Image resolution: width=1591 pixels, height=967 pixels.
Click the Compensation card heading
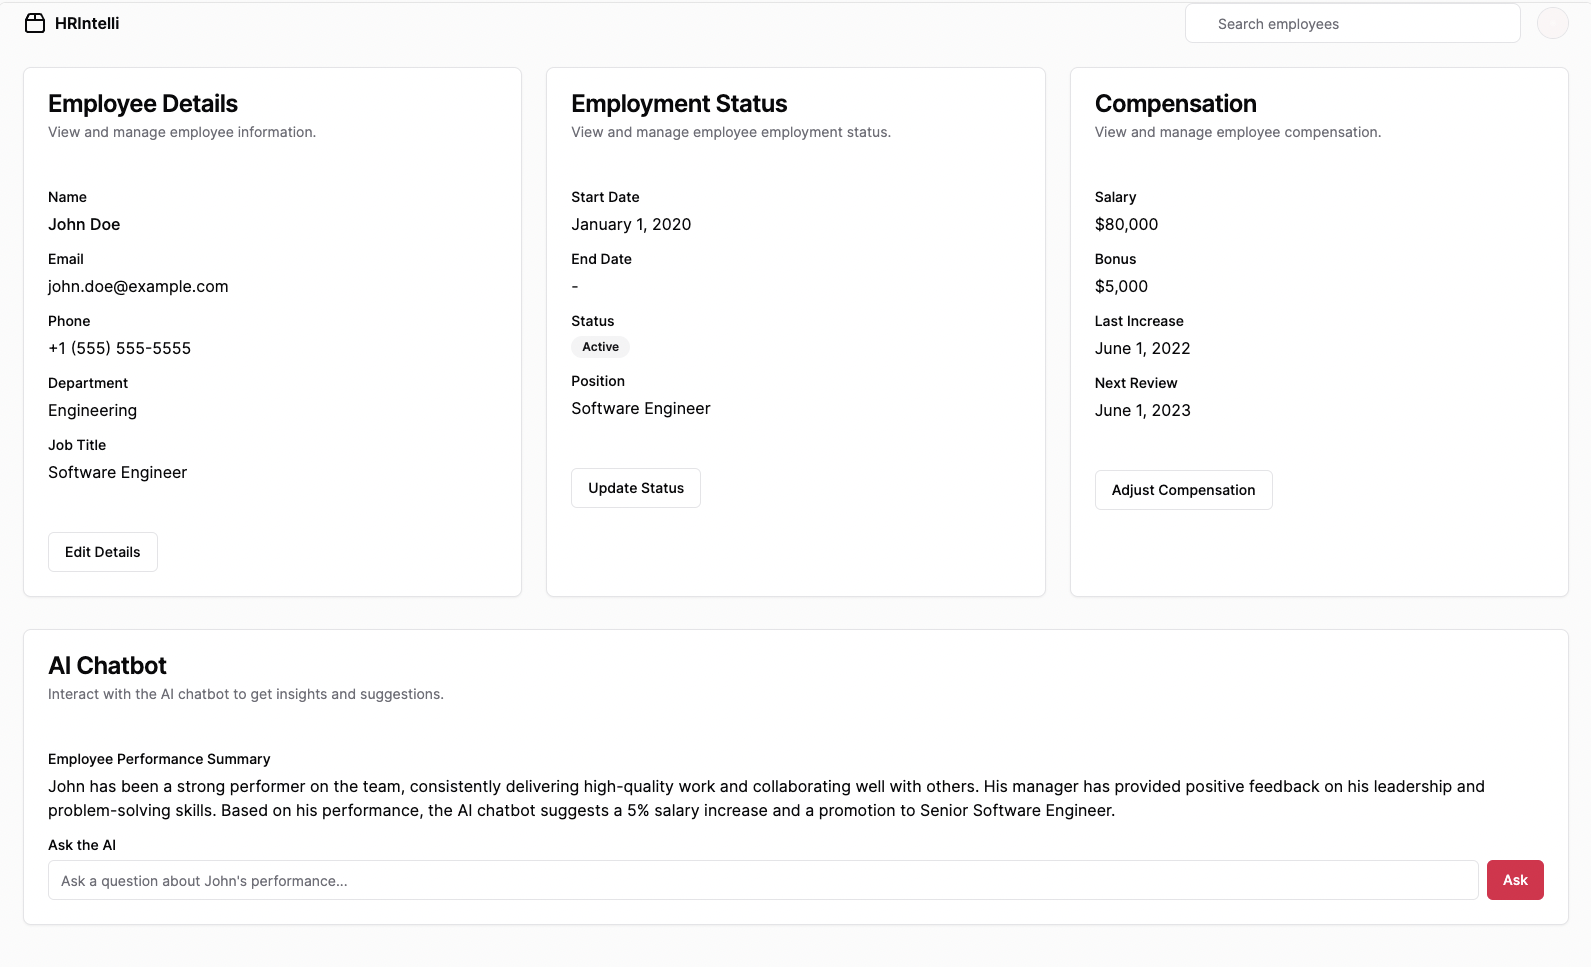click(x=1175, y=104)
